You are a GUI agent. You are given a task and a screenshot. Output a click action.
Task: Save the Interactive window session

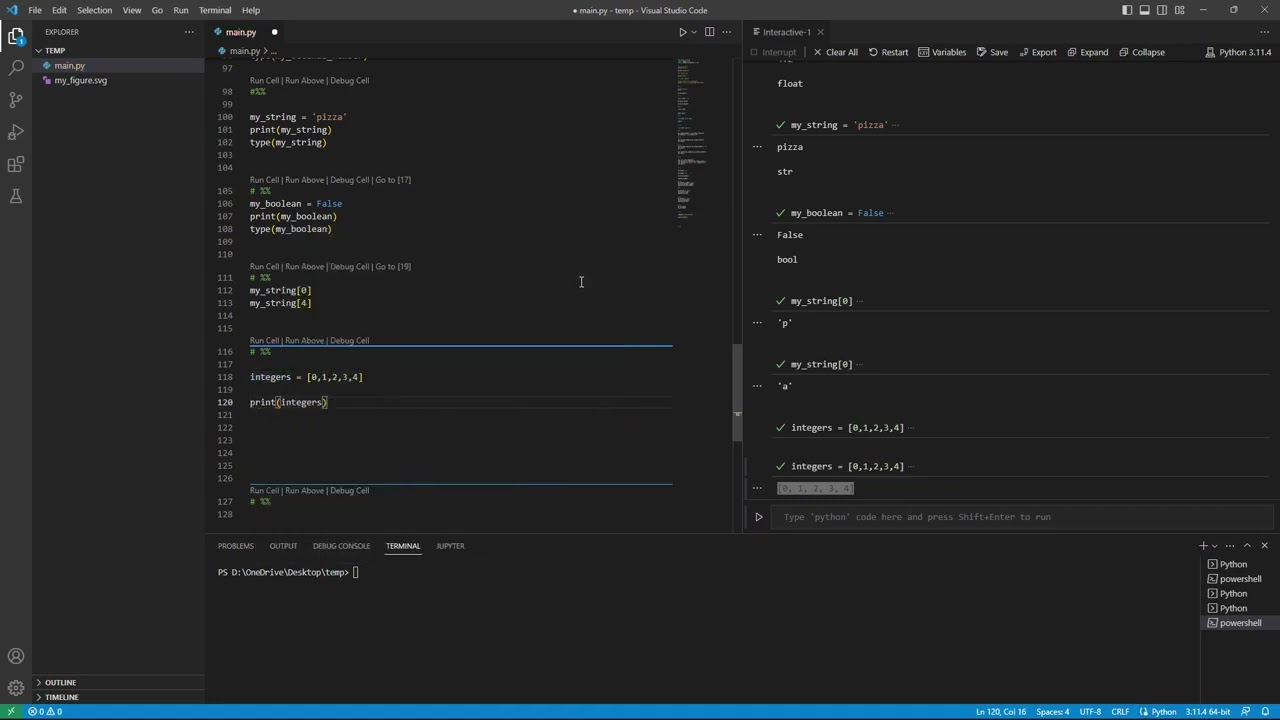click(x=992, y=52)
